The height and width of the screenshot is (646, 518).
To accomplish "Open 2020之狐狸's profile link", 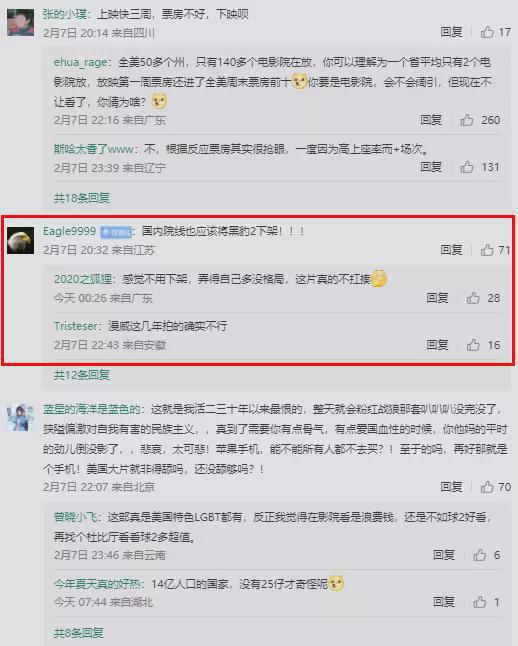I will click(x=83, y=279).
